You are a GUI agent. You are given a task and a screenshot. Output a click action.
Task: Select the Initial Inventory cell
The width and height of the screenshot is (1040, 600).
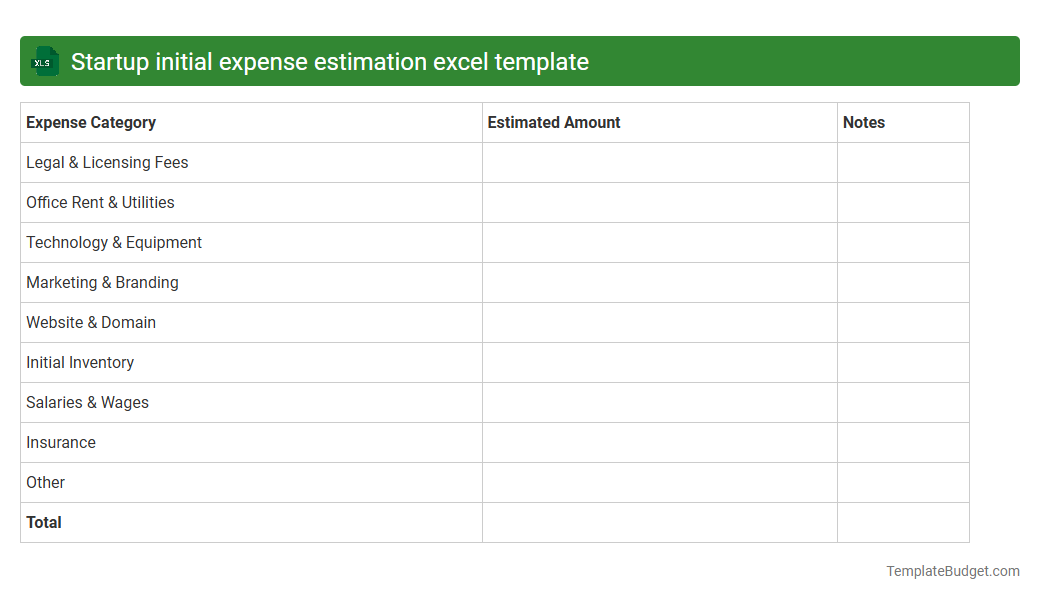click(x=80, y=362)
